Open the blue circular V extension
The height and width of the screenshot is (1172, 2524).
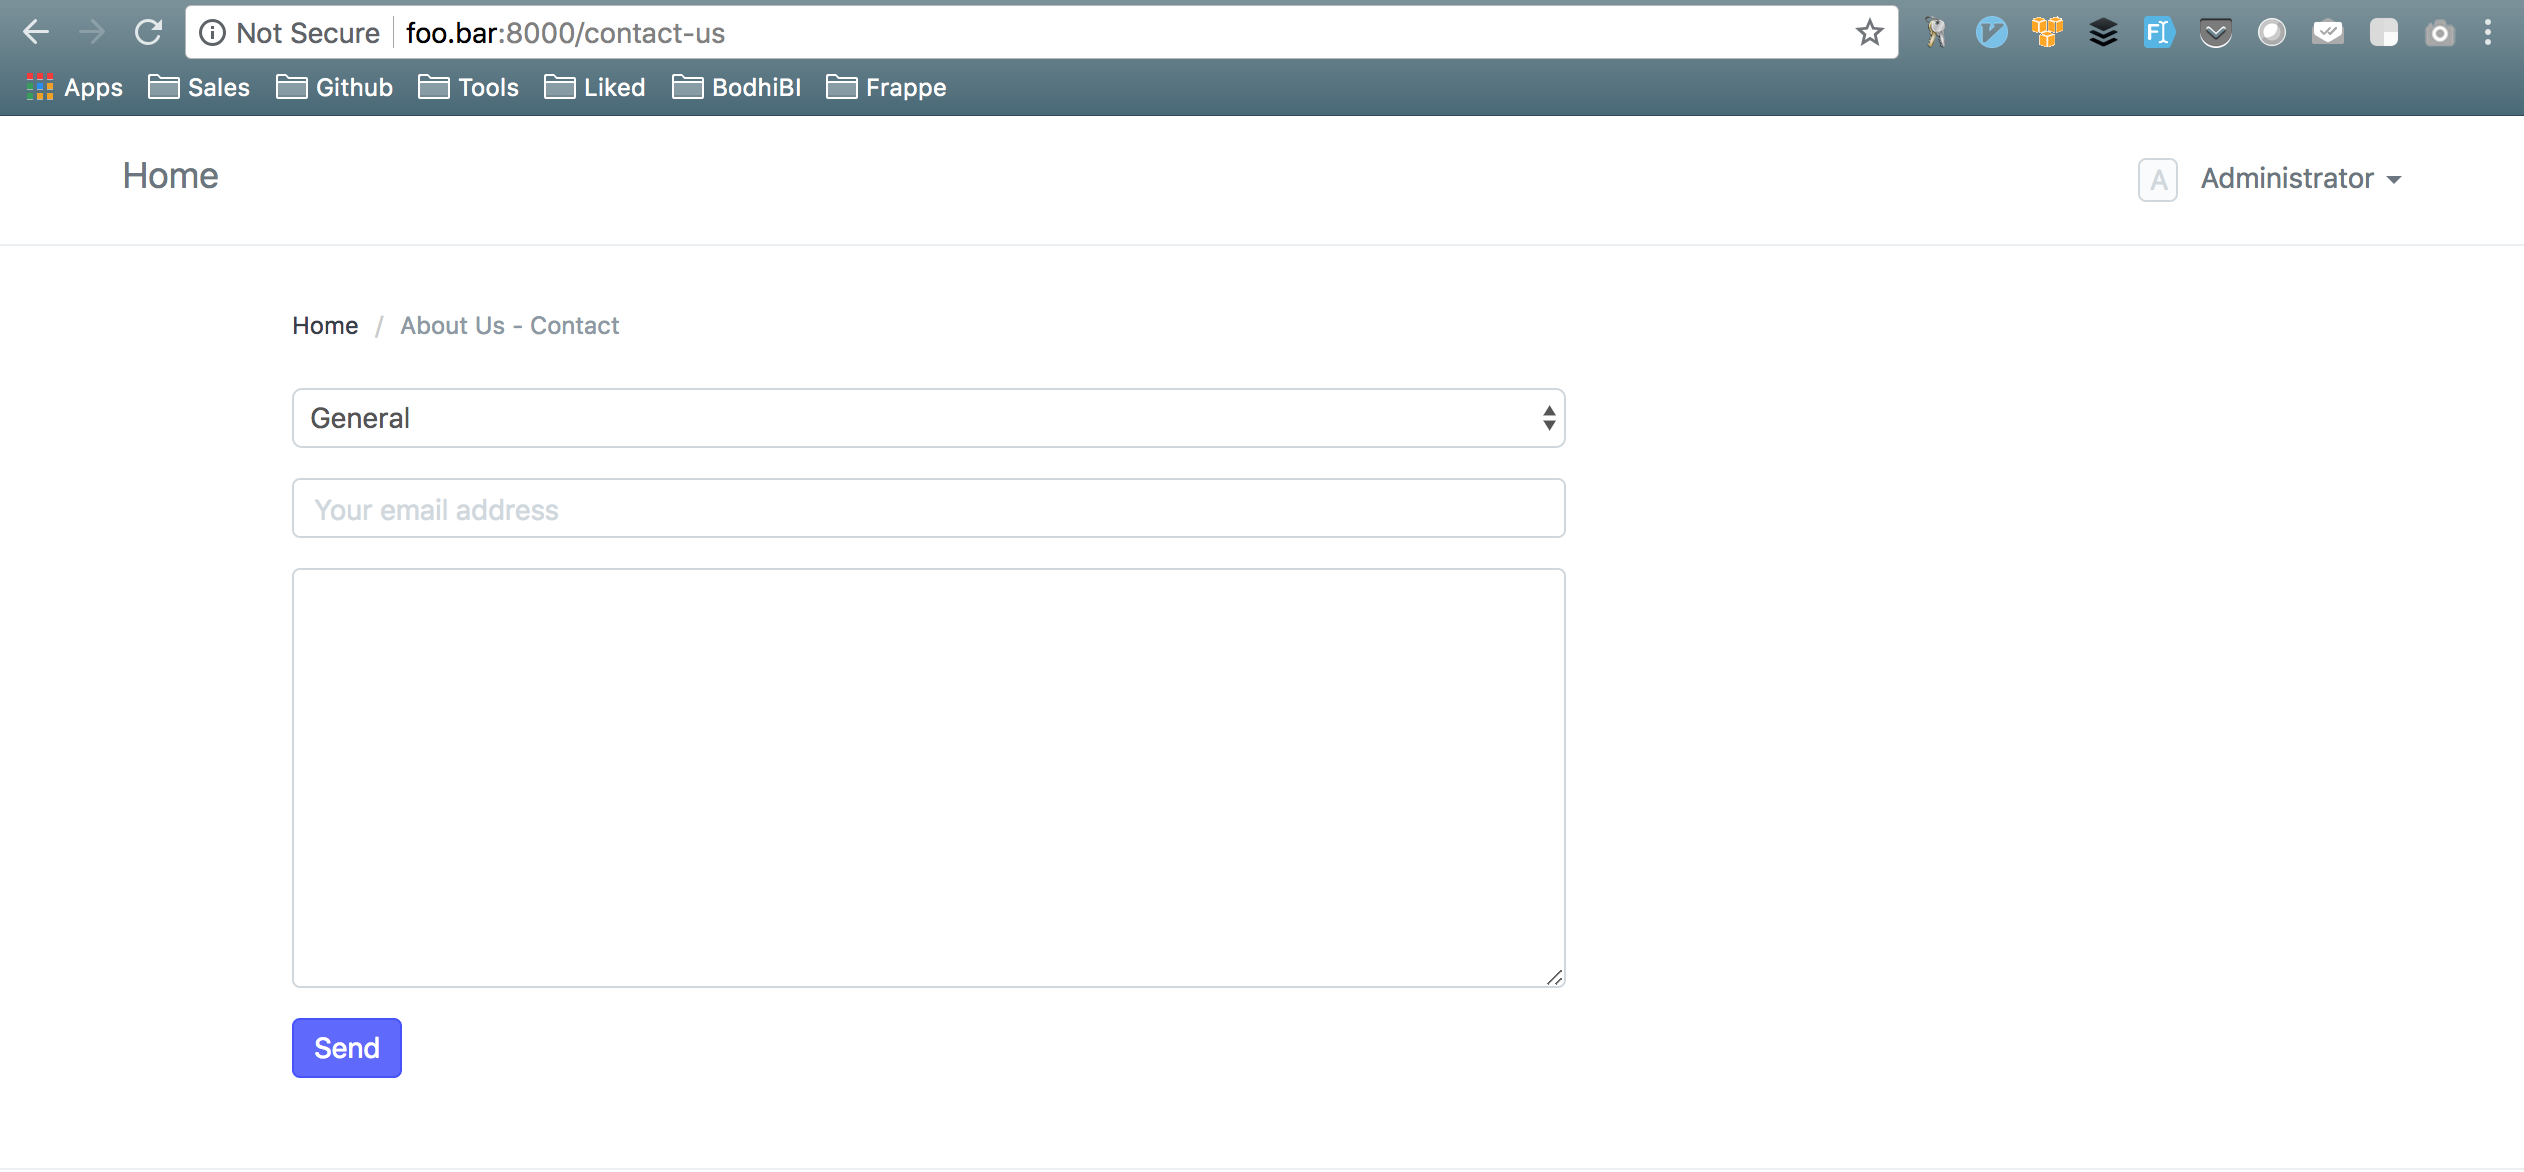click(x=1991, y=33)
